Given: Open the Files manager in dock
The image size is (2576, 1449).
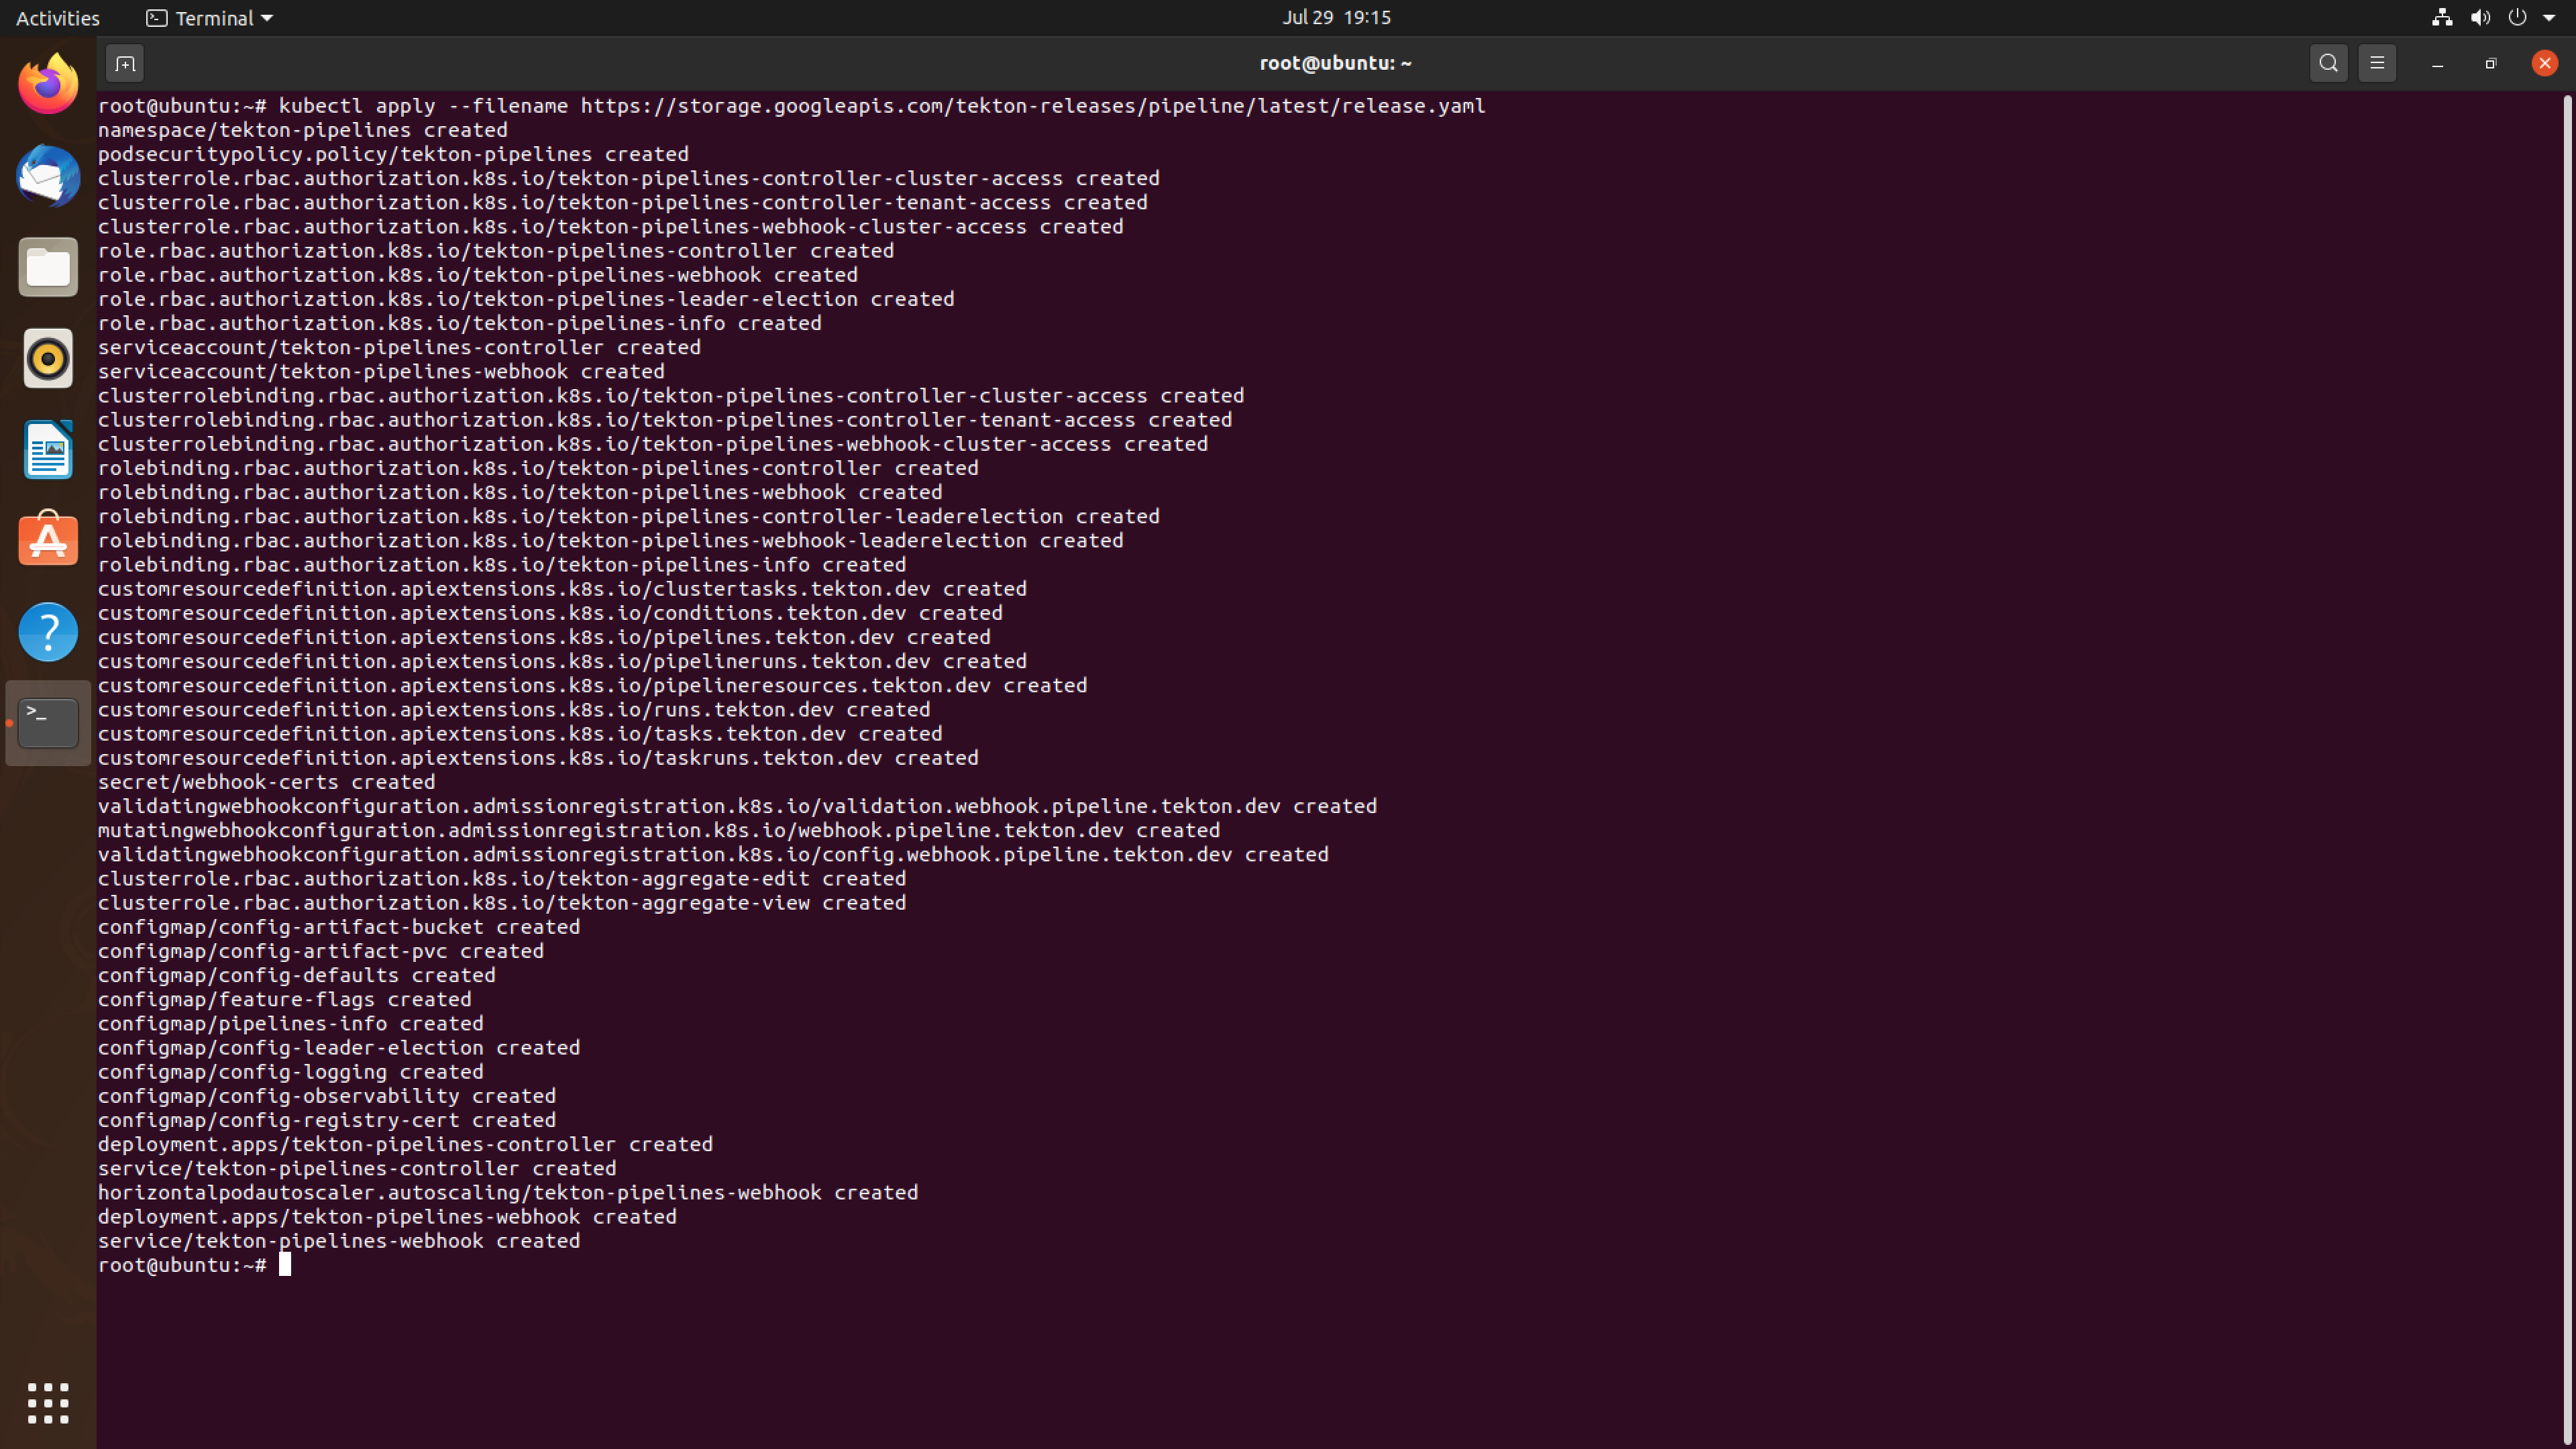Looking at the screenshot, I should 48,267.
